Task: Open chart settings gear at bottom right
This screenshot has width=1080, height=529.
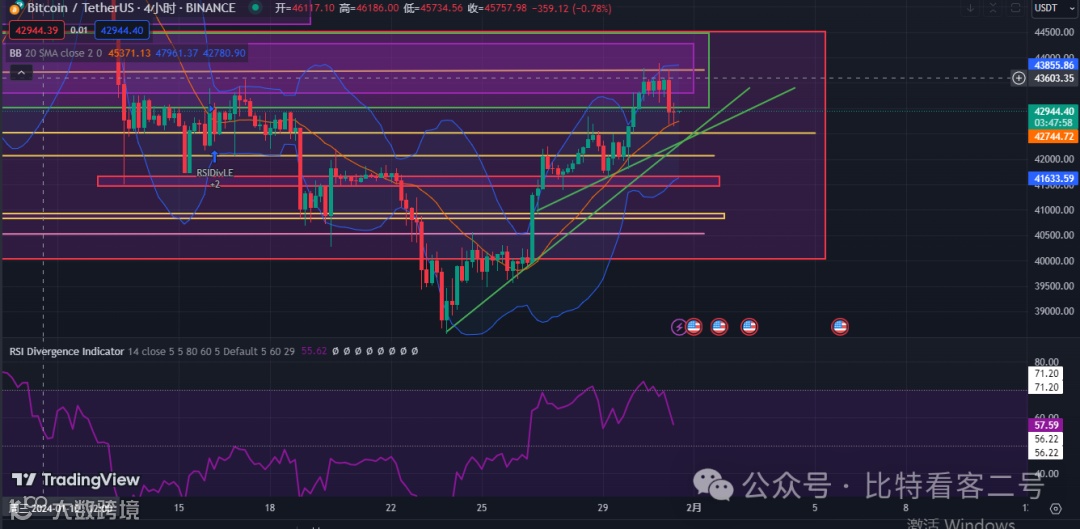Action: tap(1056, 509)
